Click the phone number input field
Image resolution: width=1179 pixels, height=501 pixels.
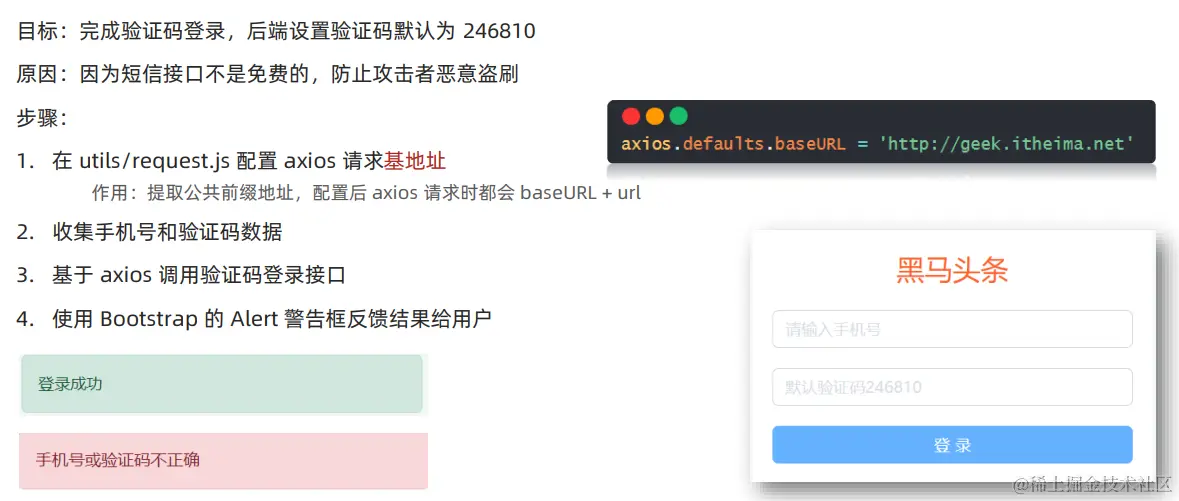(952, 329)
